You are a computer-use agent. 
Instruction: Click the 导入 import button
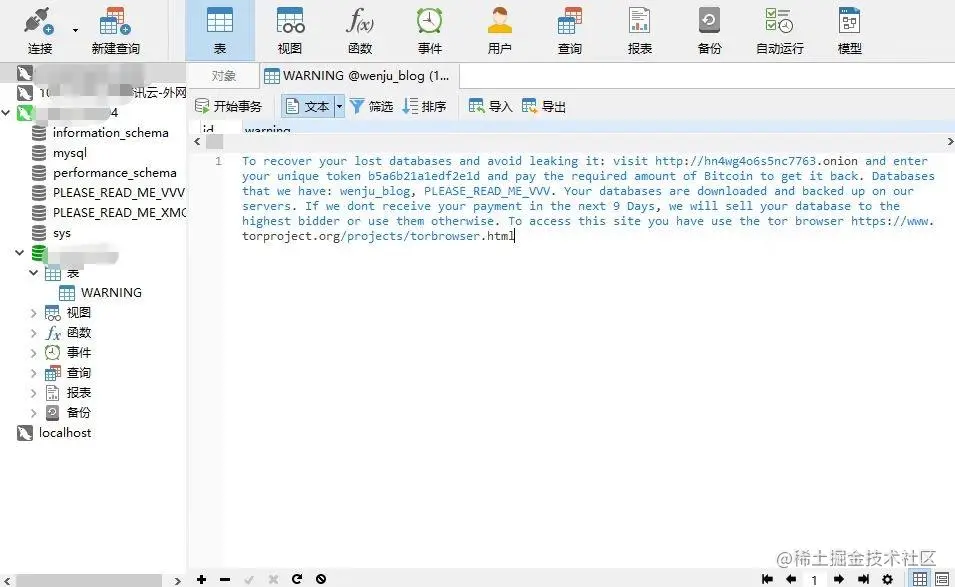(x=490, y=107)
